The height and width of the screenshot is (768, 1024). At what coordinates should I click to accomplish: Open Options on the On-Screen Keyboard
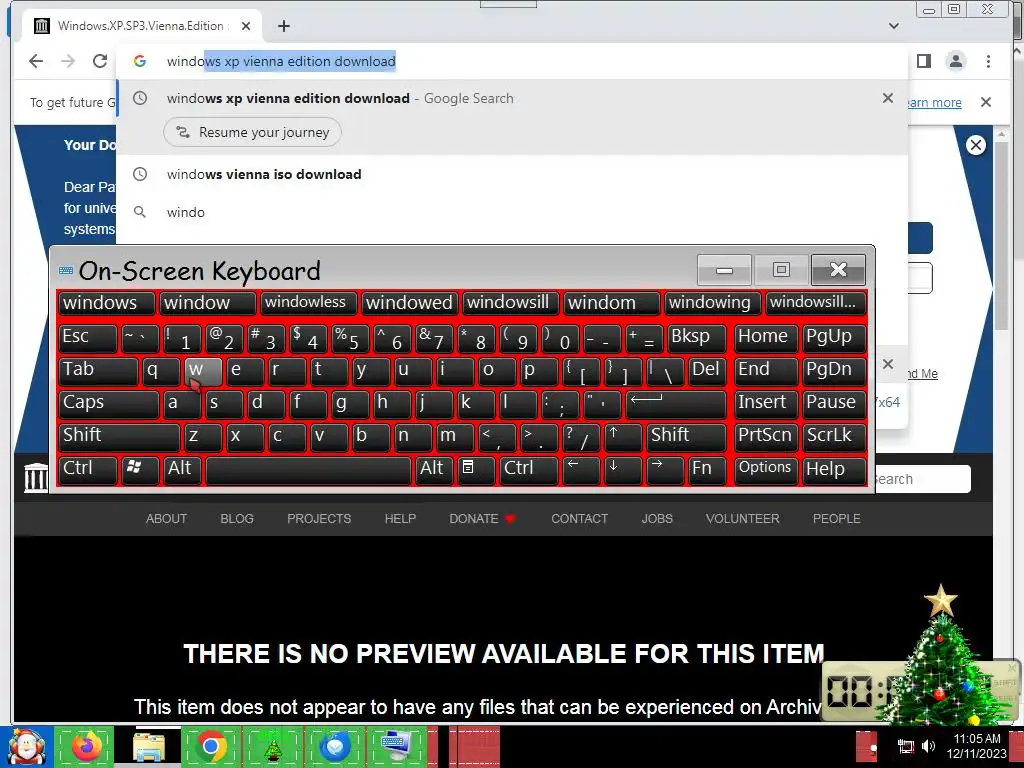tap(765, 470)
